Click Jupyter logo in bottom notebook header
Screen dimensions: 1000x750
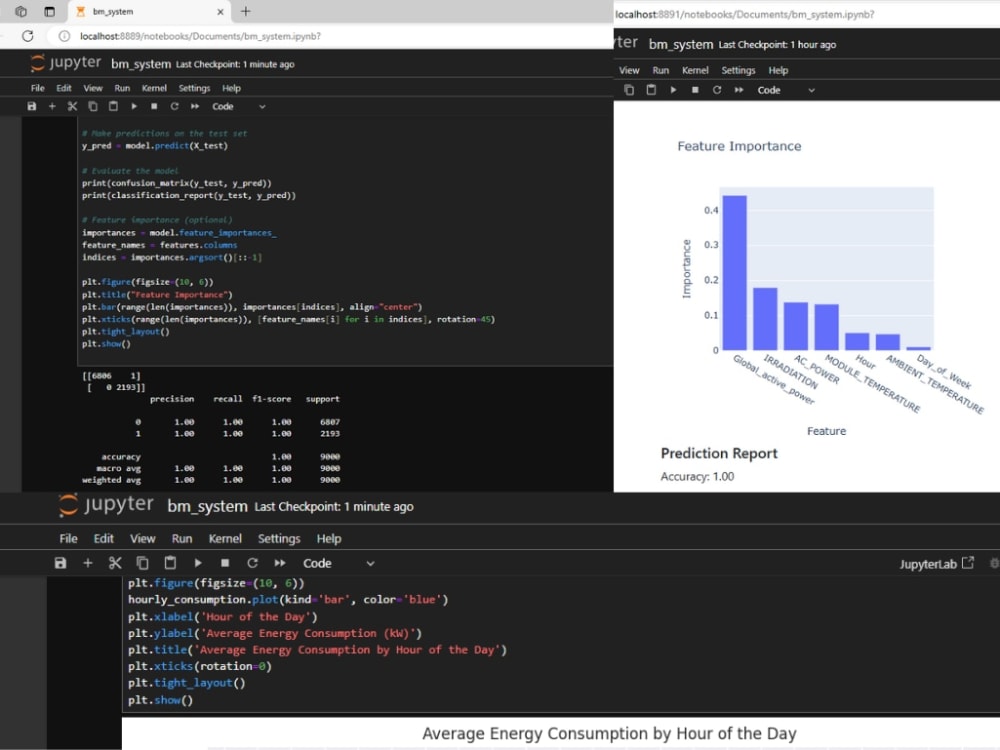click(x=106, y=504)
